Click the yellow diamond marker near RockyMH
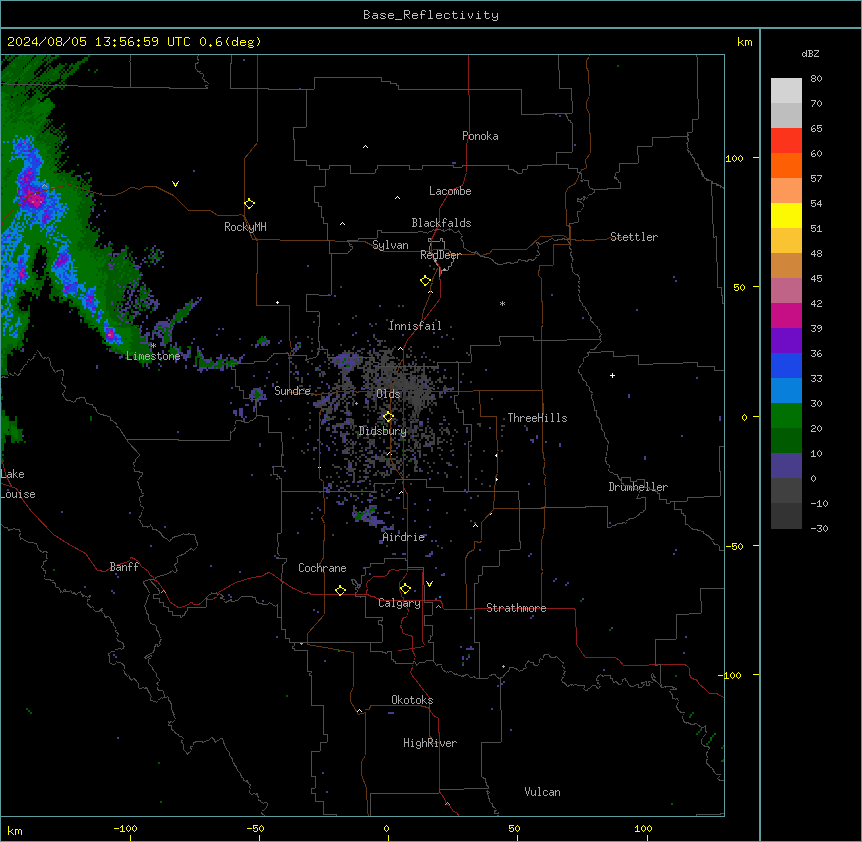This screenshot has width=862, height=842. (249, 204)
